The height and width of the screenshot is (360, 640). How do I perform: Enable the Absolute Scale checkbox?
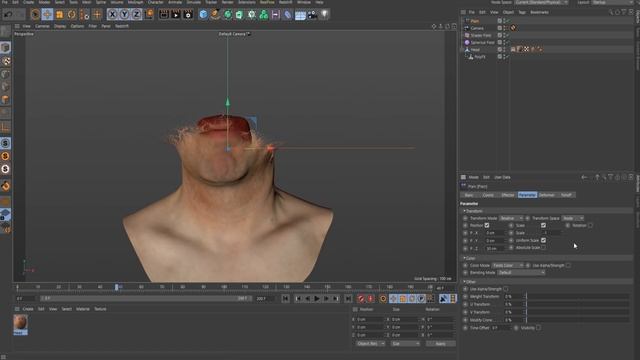(x=543, y=248)
